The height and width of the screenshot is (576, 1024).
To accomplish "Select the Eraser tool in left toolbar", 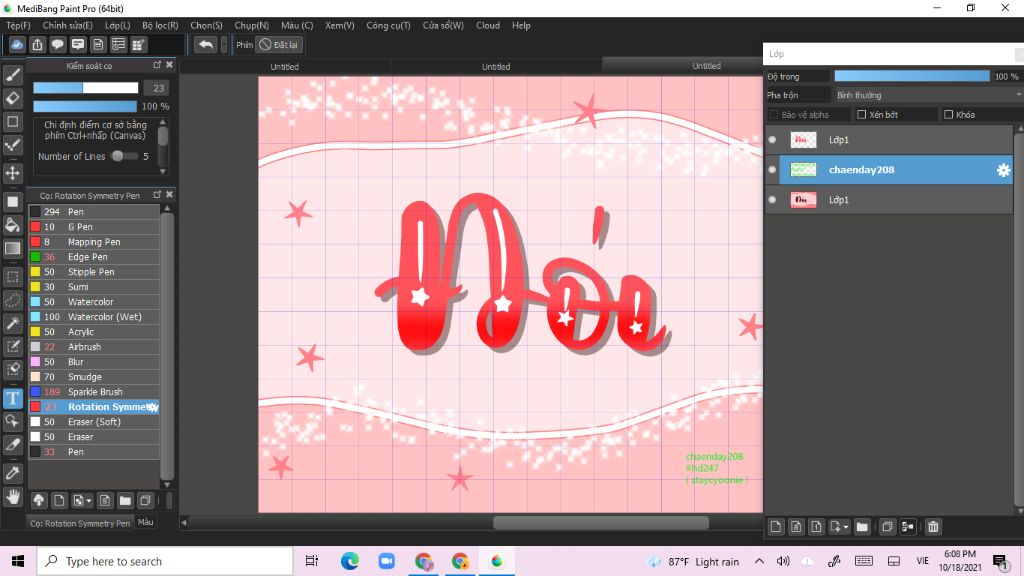I will [12, 98].
